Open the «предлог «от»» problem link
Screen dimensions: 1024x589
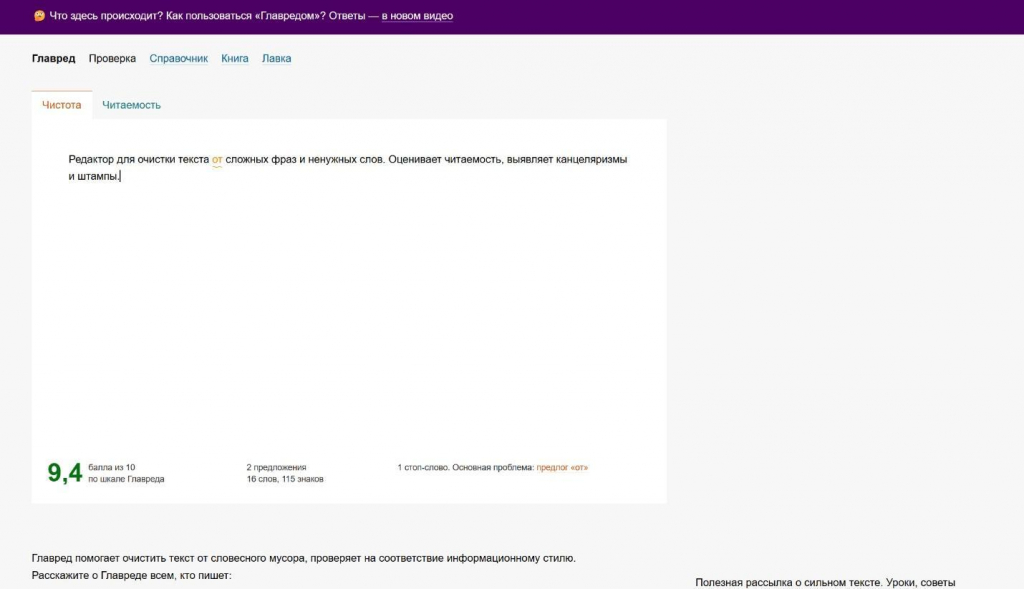point(562,467)
